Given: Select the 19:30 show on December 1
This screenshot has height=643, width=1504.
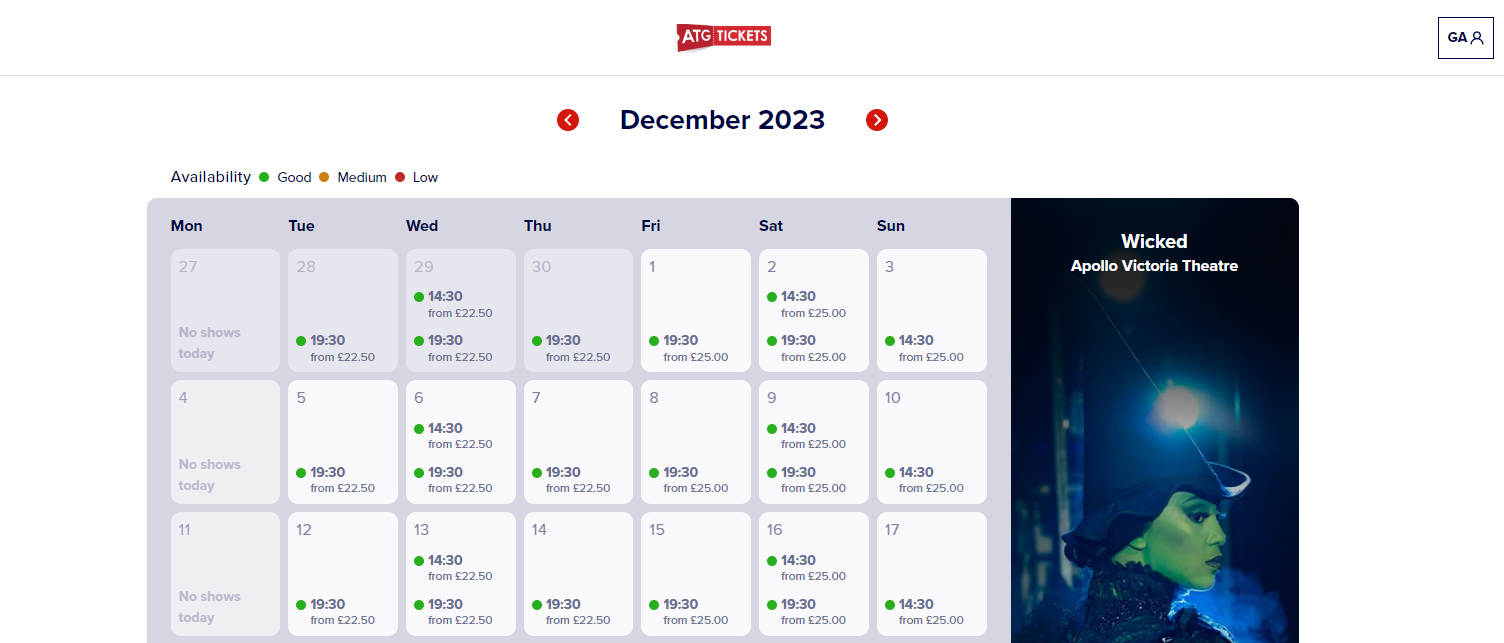Looking at the screenshot, I should (688, 348).
